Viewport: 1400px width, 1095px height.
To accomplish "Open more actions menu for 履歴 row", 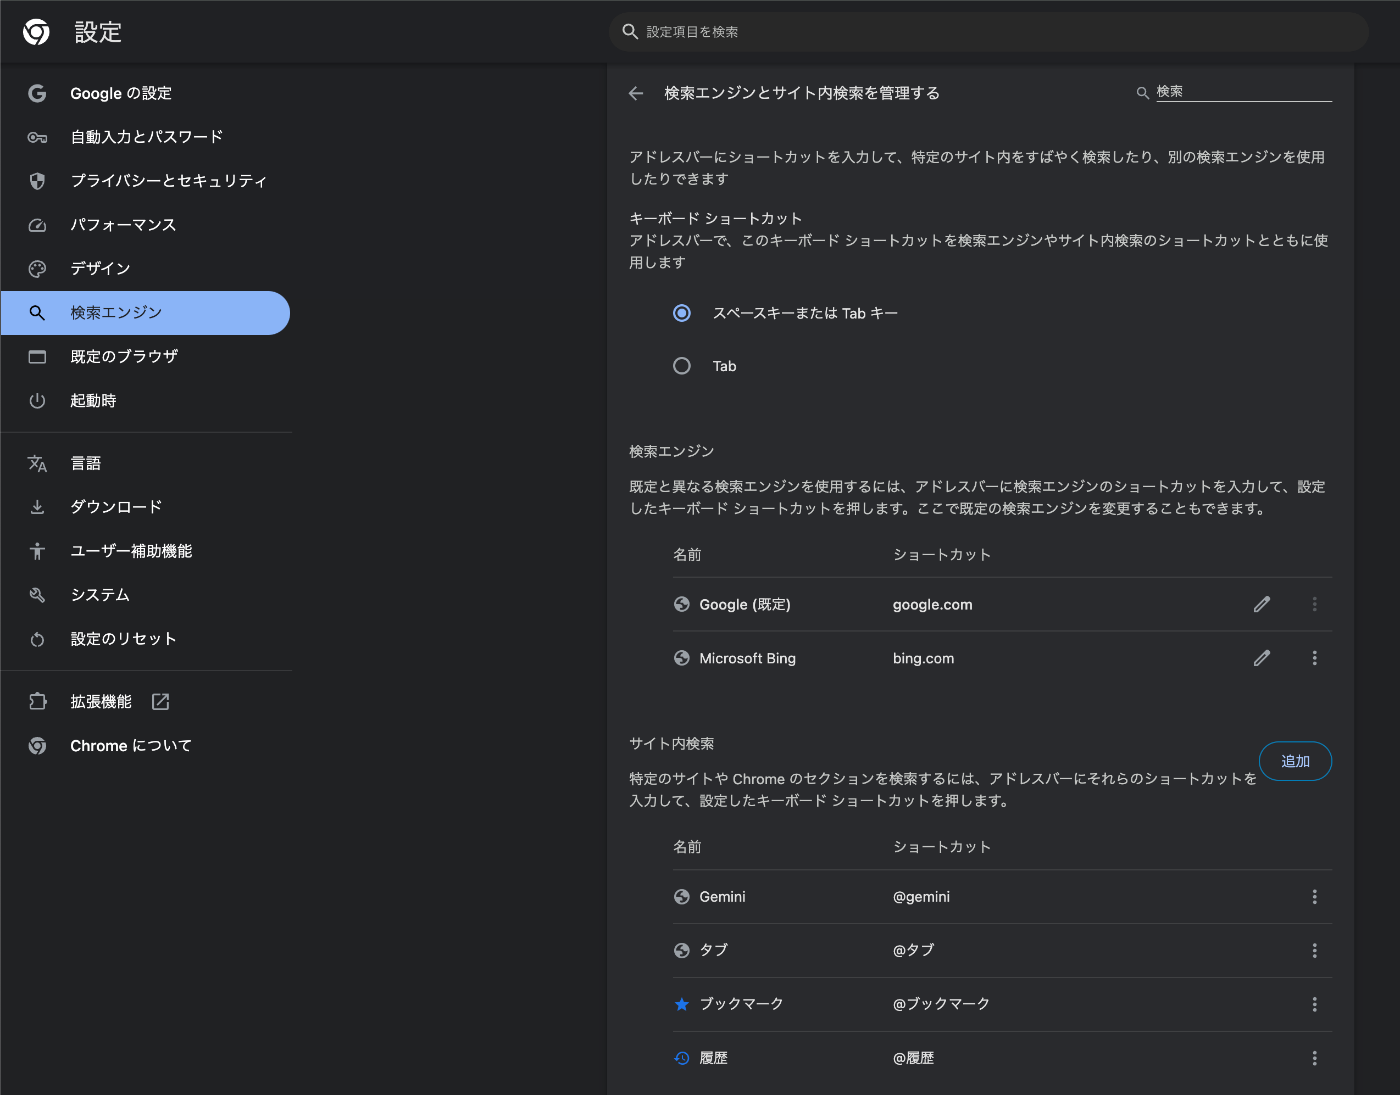I will pos(1314,1058).
